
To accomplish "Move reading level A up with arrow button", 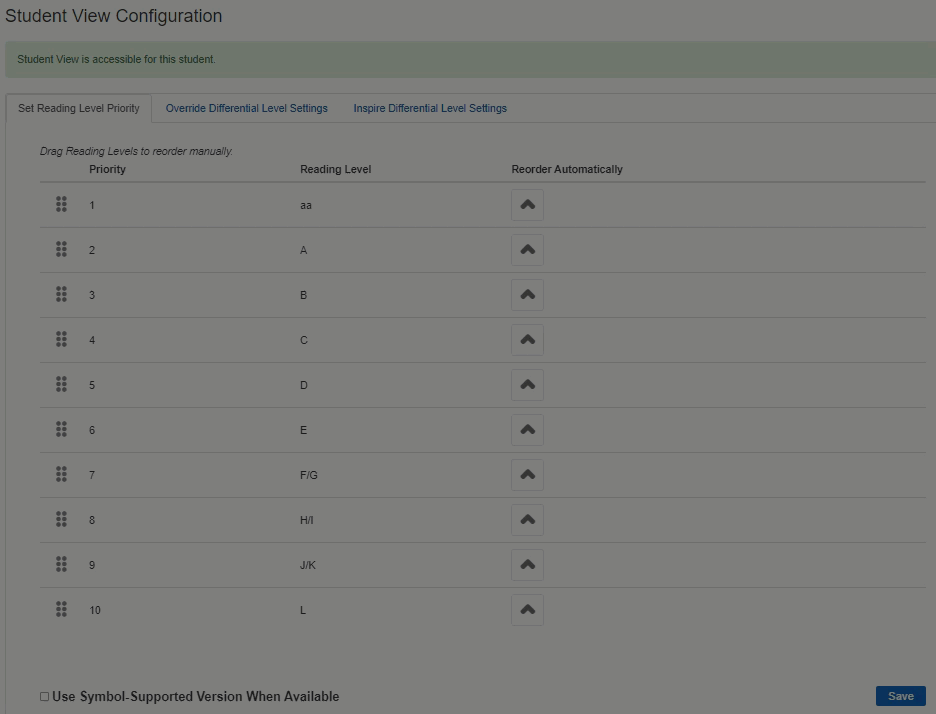I will [x=528, y=250].
